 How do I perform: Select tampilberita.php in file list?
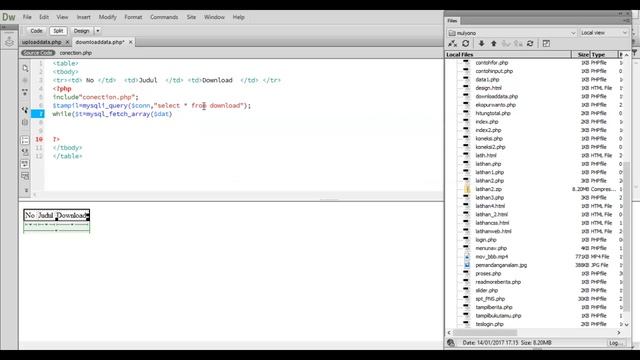(x=494, y=307)
